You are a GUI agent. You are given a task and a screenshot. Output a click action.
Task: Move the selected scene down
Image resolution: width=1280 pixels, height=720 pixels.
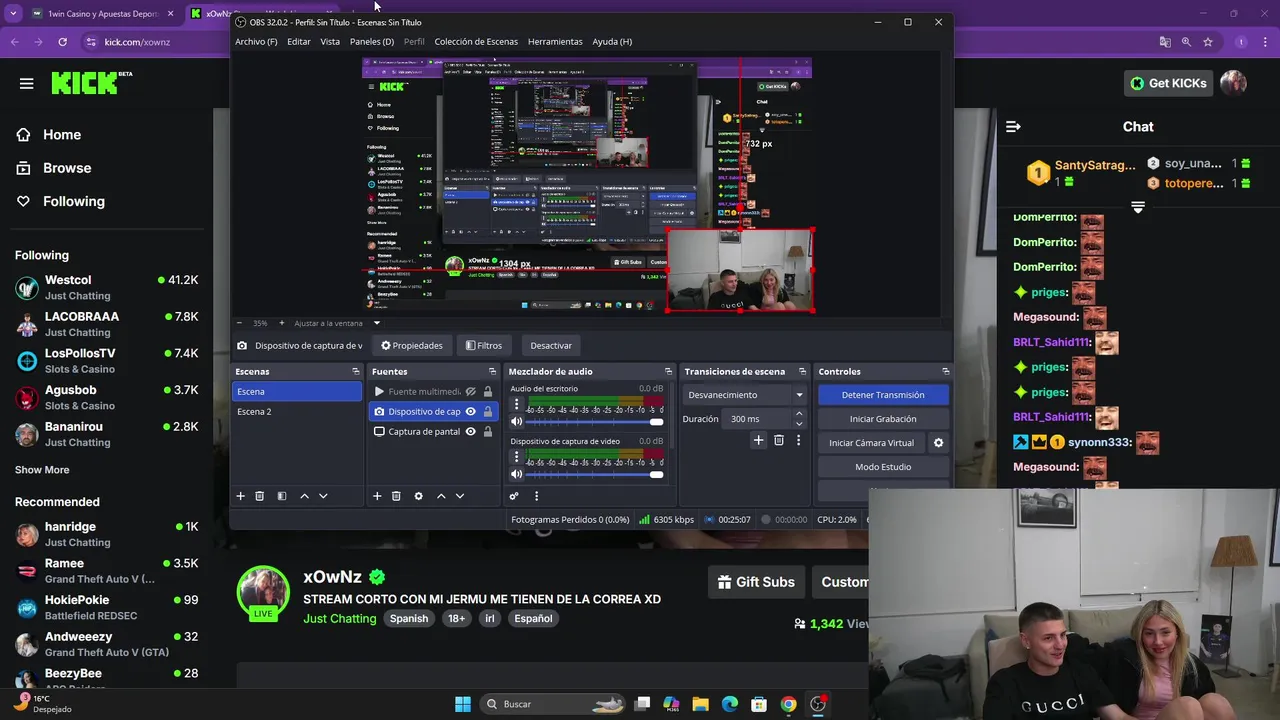323,496
